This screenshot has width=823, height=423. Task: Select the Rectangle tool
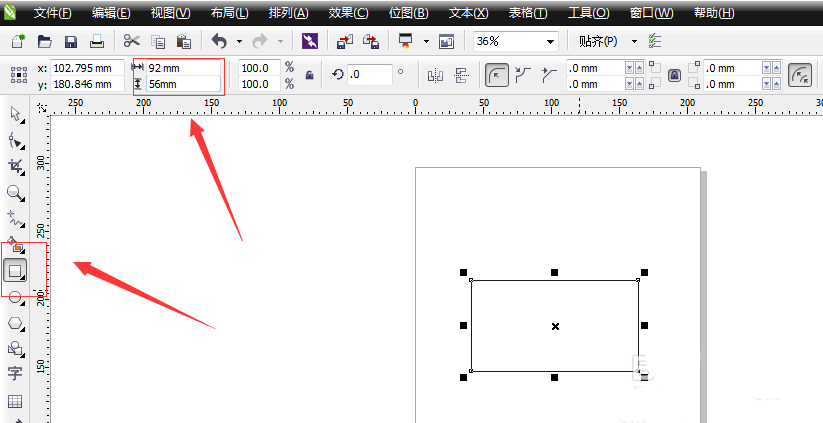[15, 271]
